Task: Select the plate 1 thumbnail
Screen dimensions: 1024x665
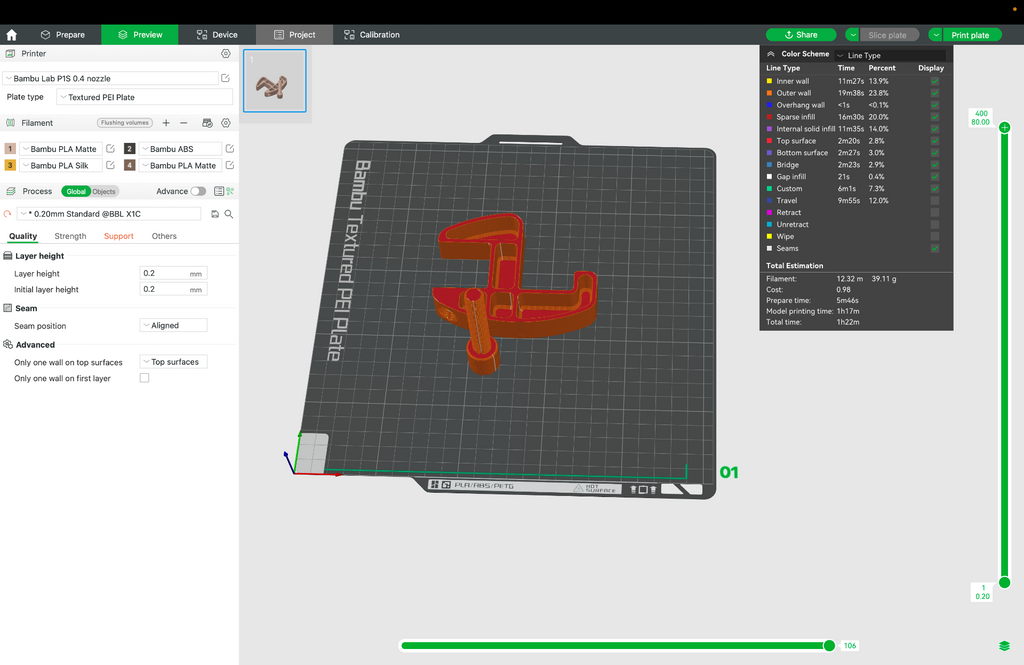Action: coord(275,81)
